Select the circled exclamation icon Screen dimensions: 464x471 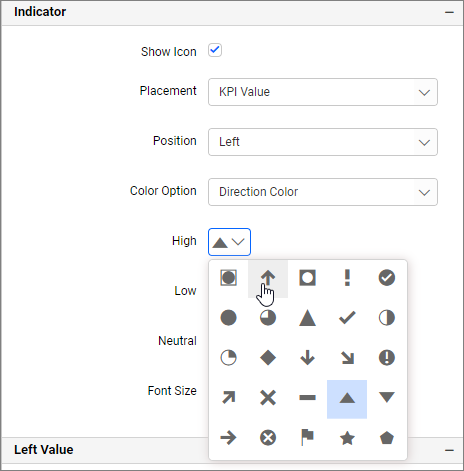[387, 358]
